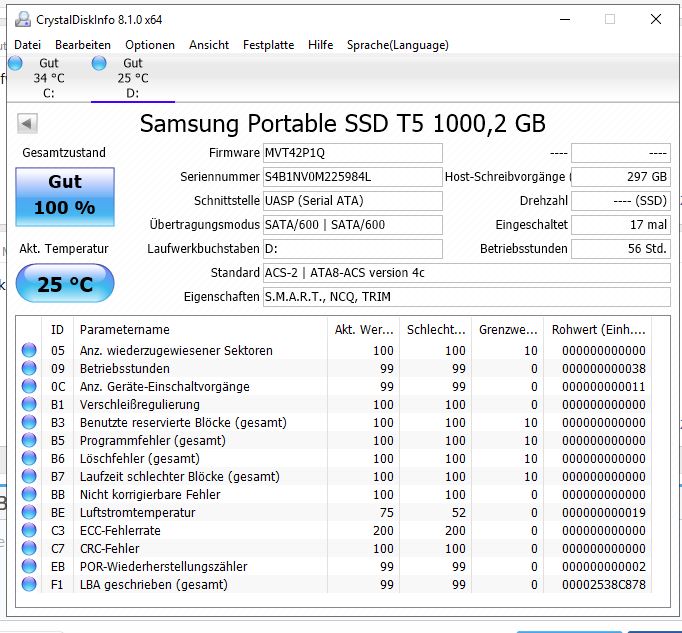Click the Seriennummer field S4B1NV0M225984L

point(353,177)
